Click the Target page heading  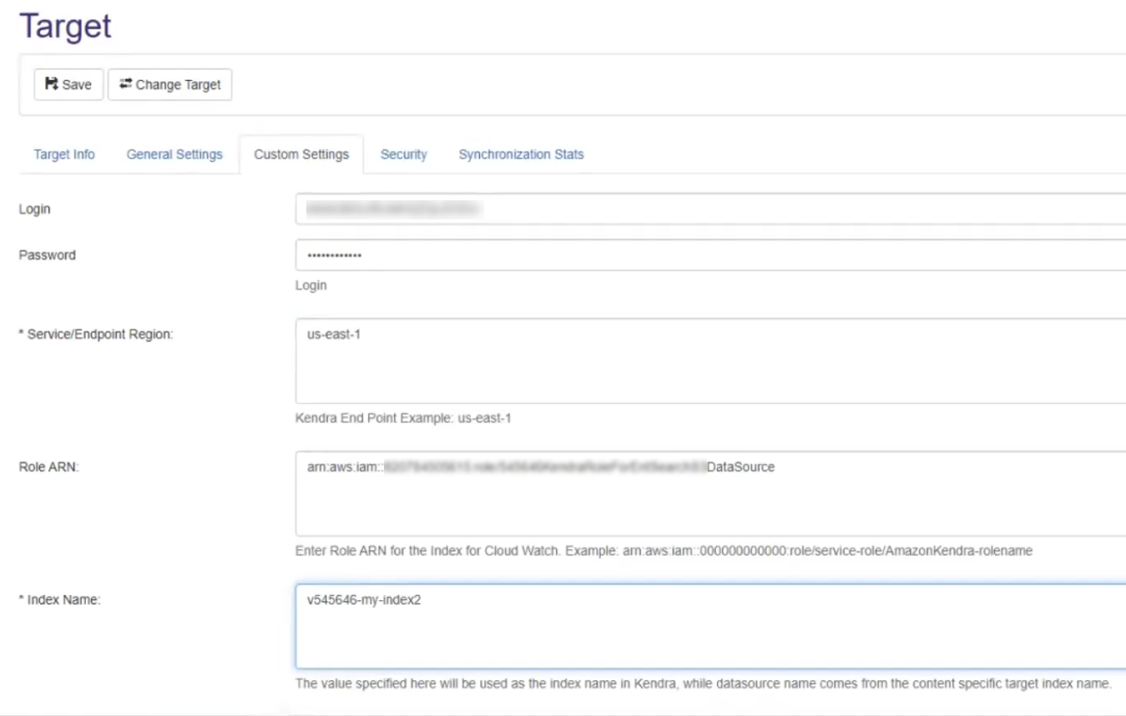[65, 26]
